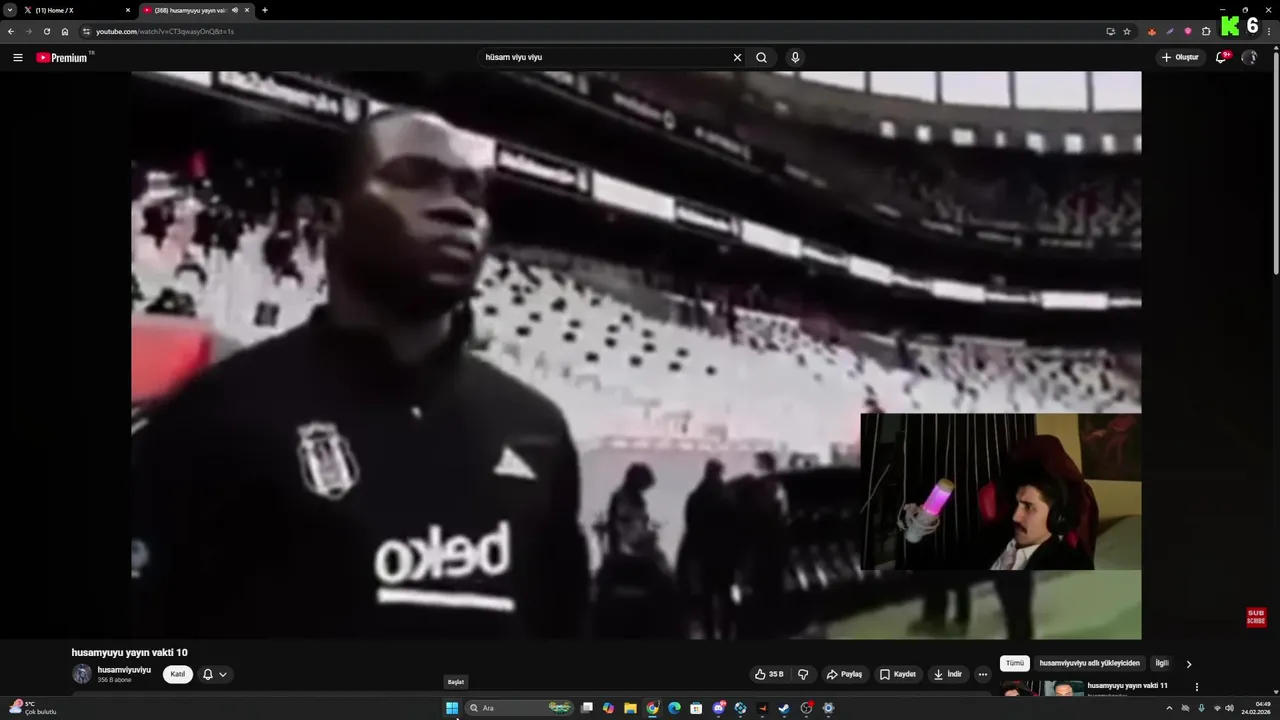Show next filter chips with right arrow
This screenshot has height=720, width=1280.
pyautogui.click(x=1188, y=664)
